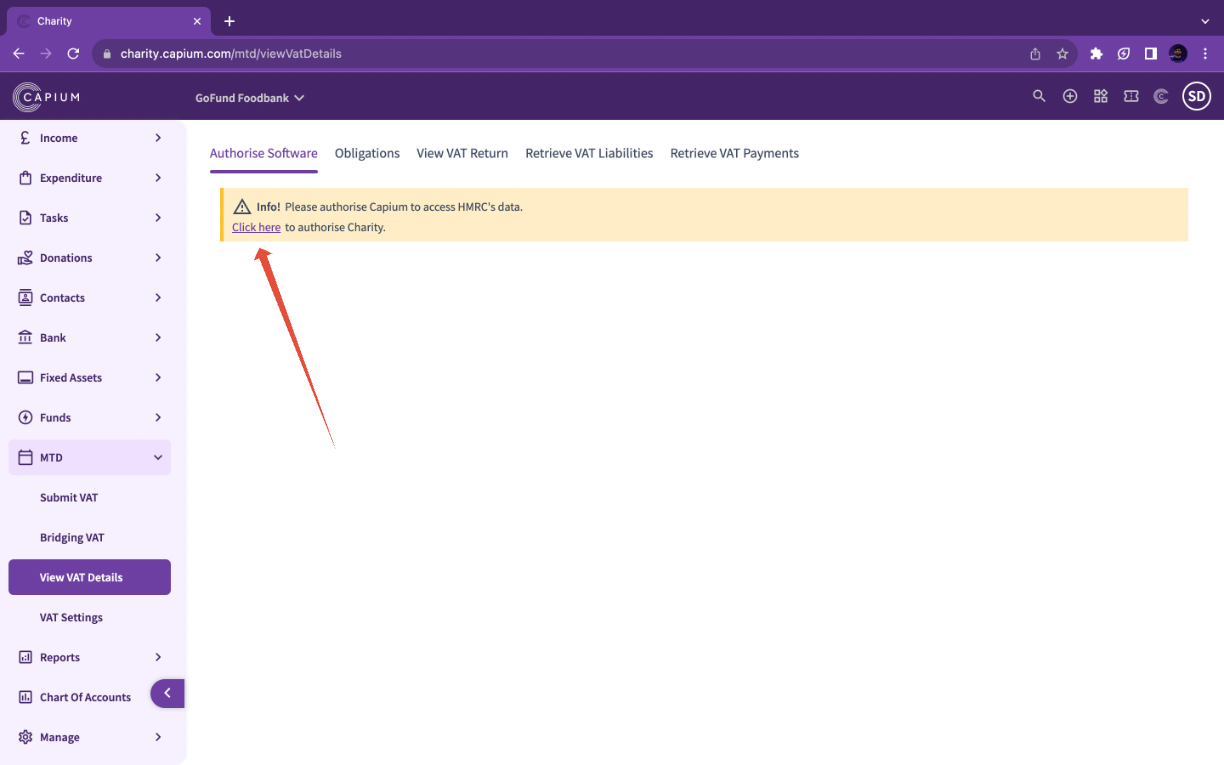Switch to the Authorise Software tab
This screenshot has width=1224, height=765.
(263, 153)
